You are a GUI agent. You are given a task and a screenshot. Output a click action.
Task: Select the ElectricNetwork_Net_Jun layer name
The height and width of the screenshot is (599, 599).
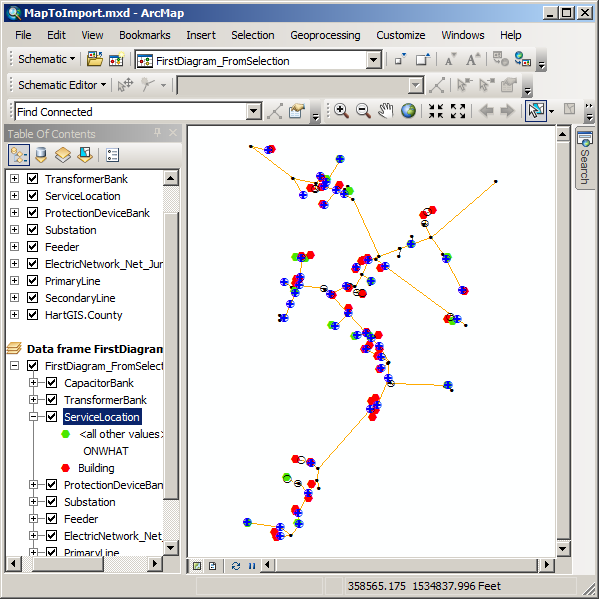[104, 264]
